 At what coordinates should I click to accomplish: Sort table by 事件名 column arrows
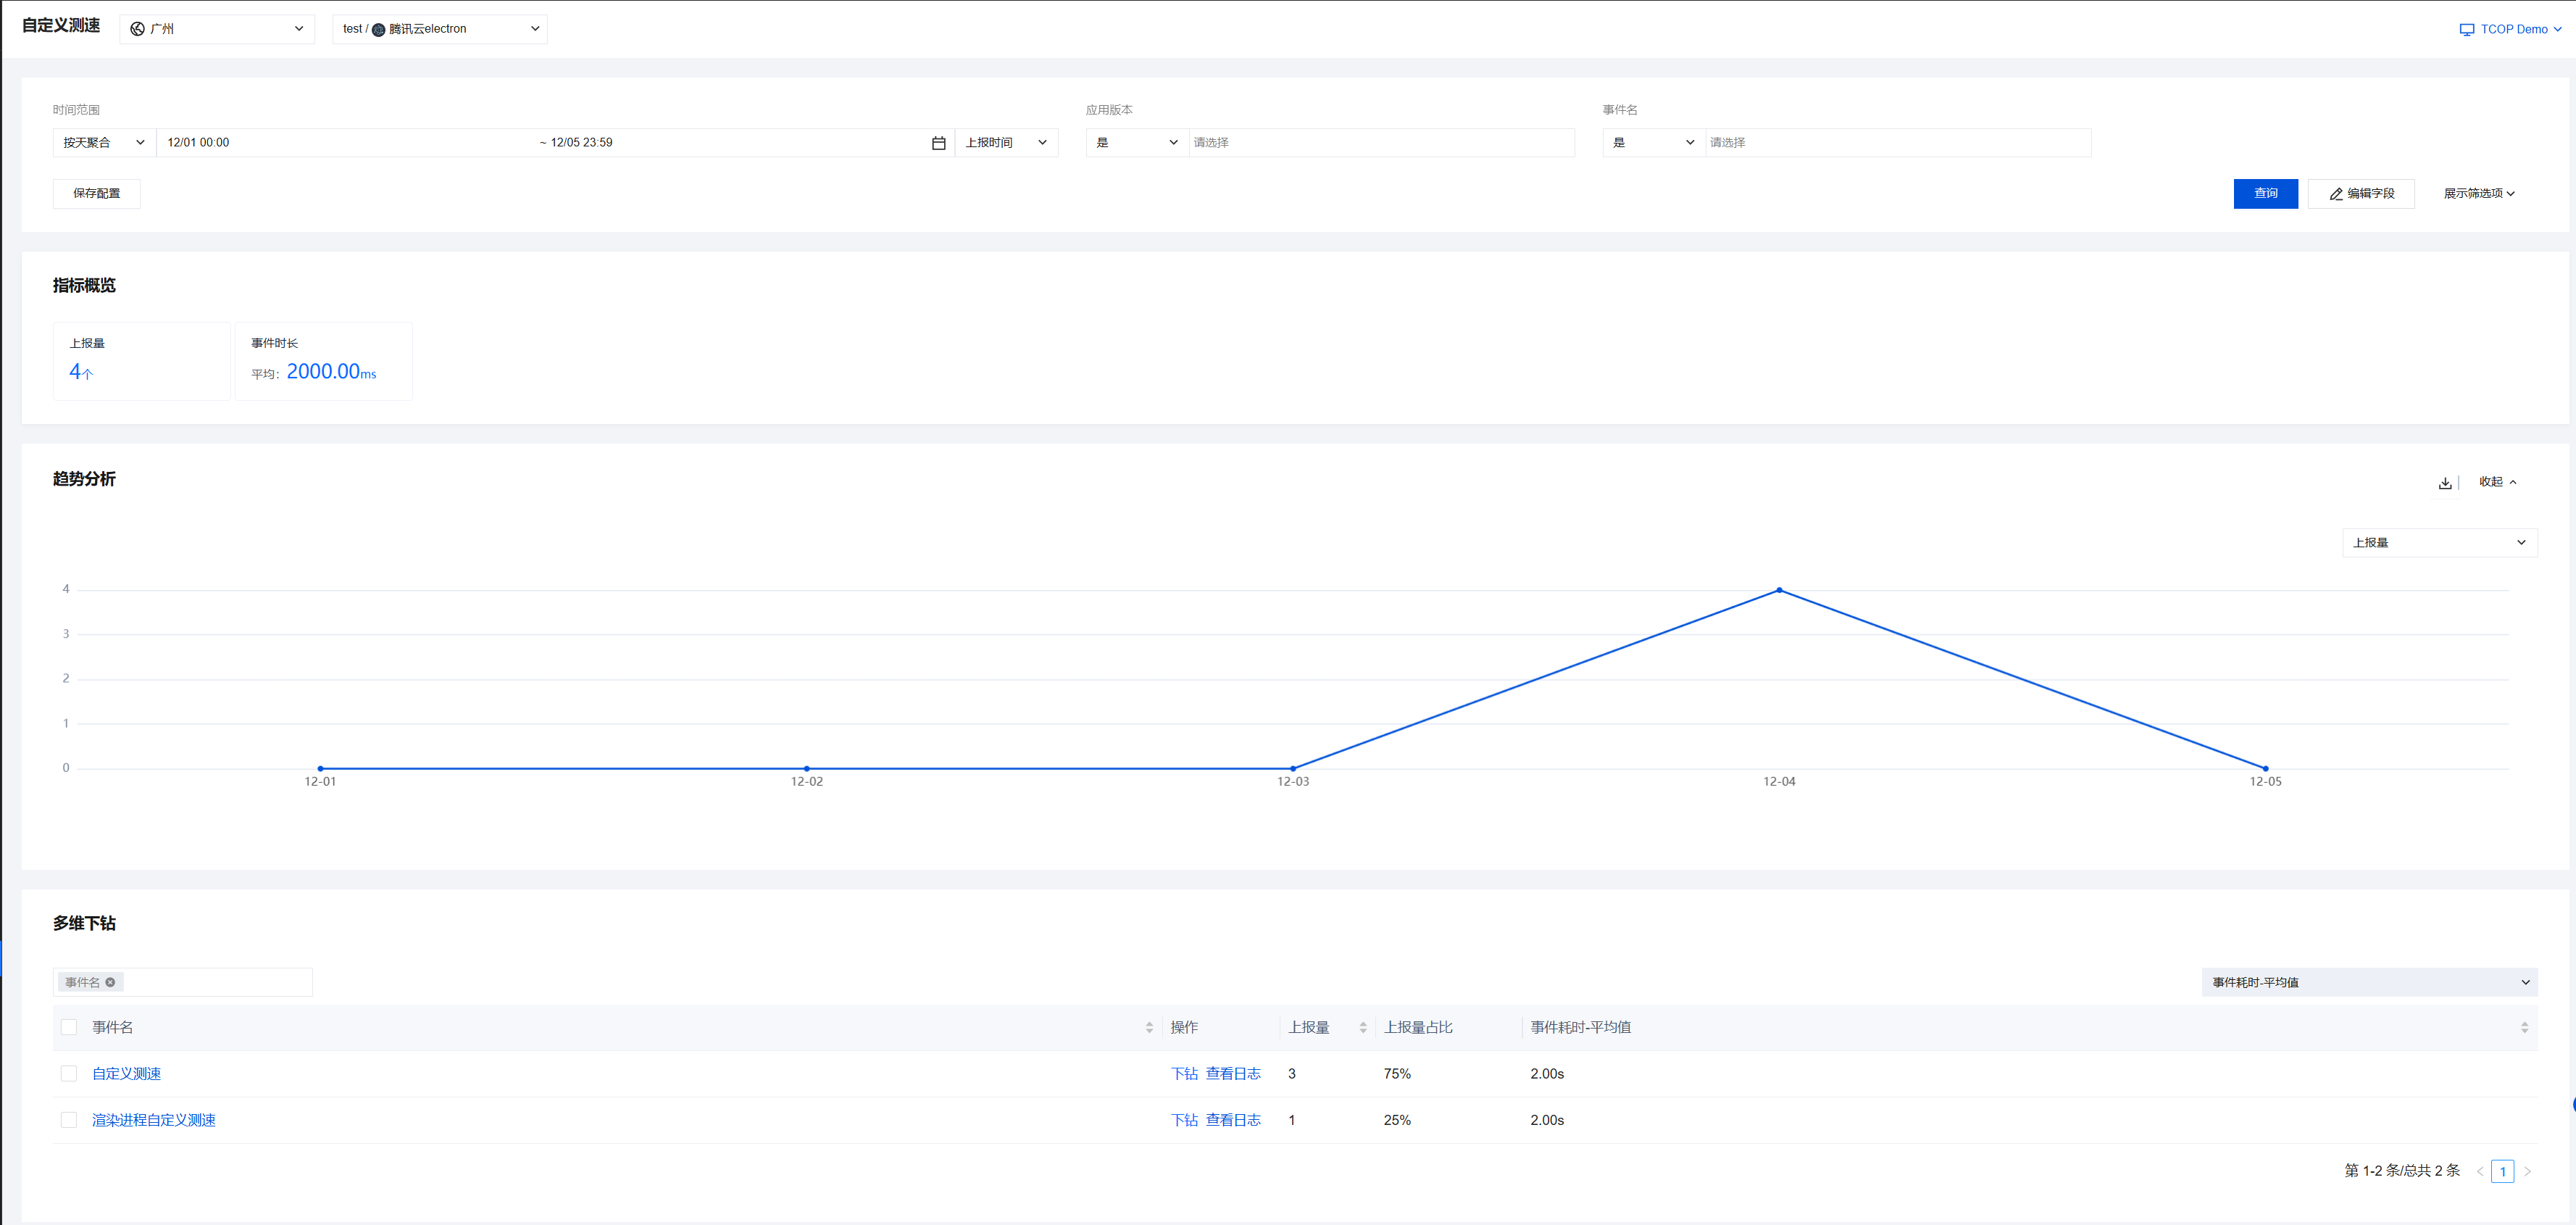[x=1149, y=1027]
